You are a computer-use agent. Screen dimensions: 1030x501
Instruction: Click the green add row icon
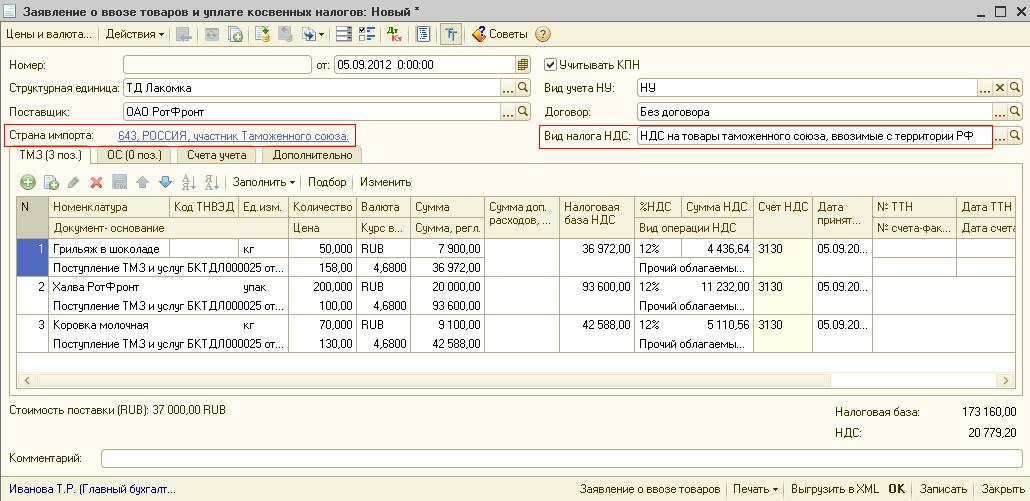(x=28, y=182)
